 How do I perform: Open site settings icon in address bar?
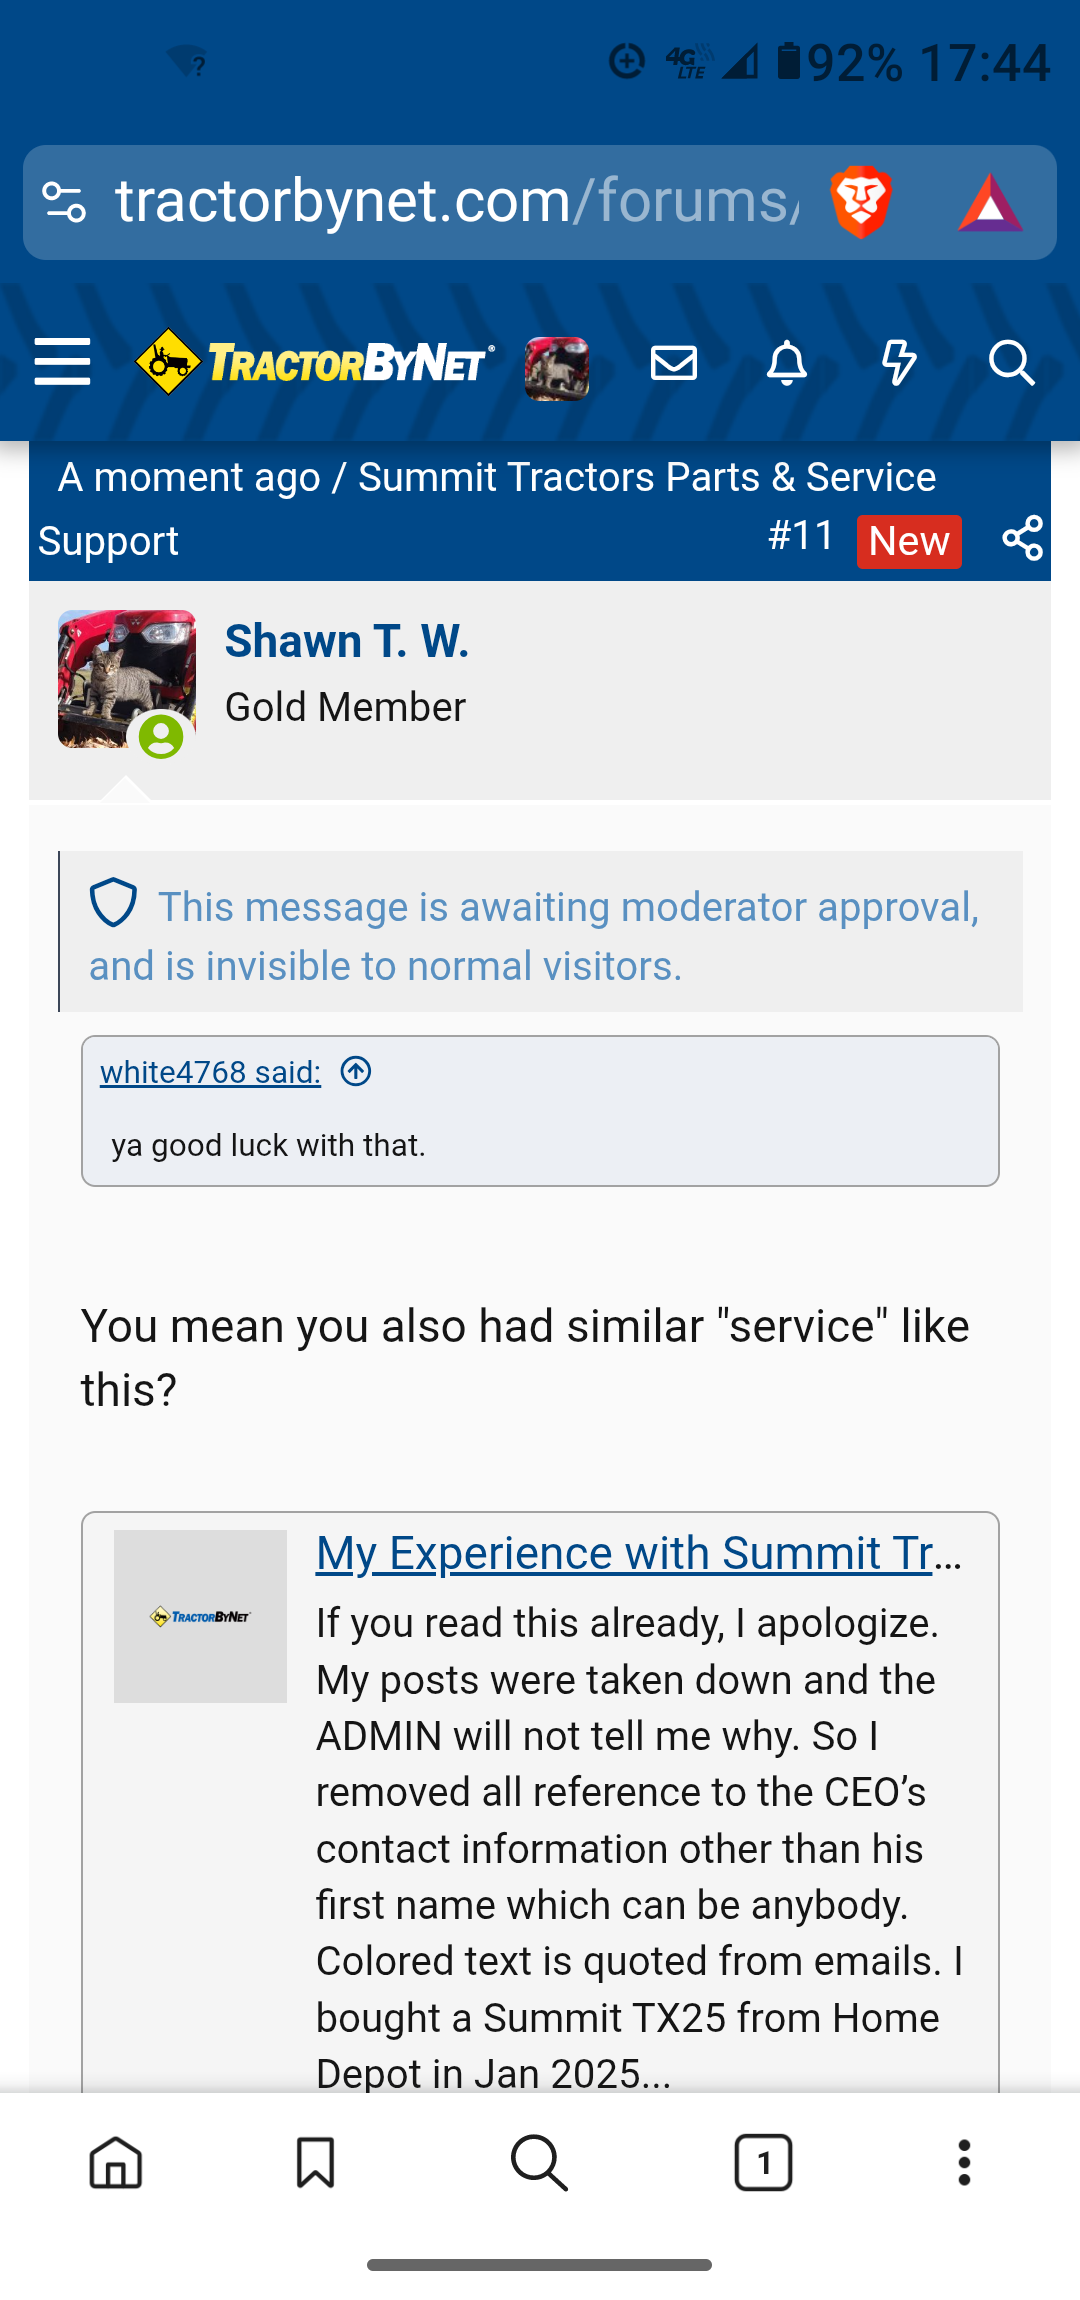(65, 202)
